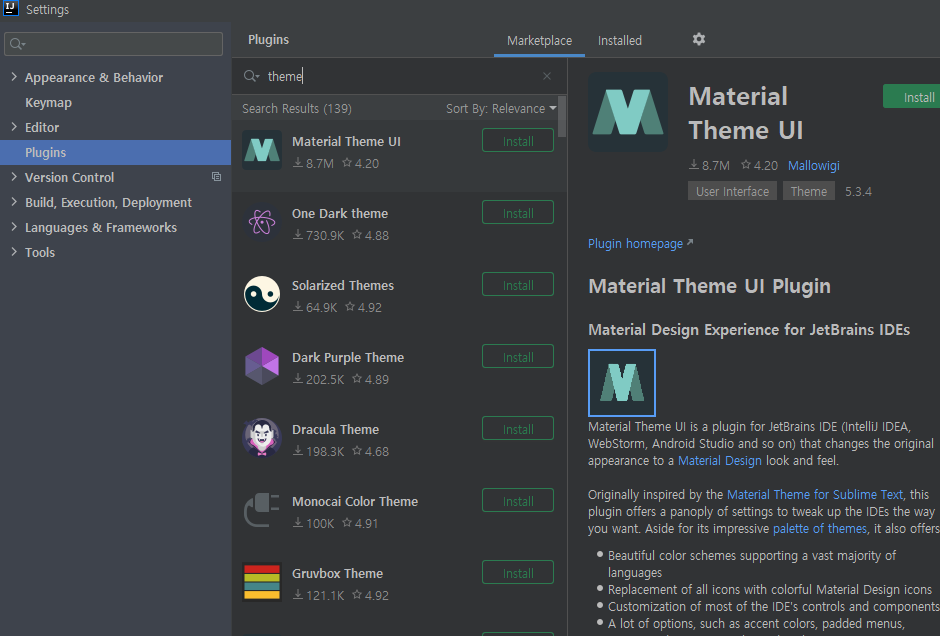This screenshot has height=636, width=940.
Task: Click the Material Theme UI list icon
Action: 262,150
